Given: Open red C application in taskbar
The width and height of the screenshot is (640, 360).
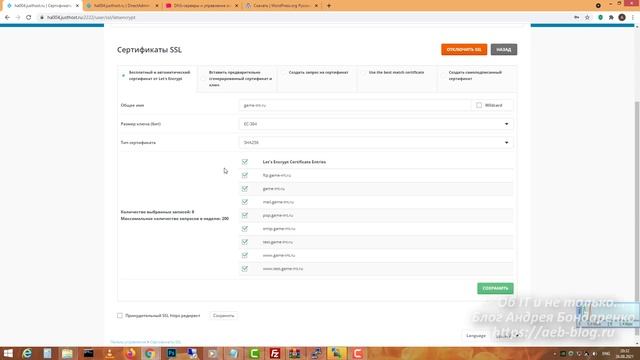Looking at the screenshot, I should tap(358, 353).
